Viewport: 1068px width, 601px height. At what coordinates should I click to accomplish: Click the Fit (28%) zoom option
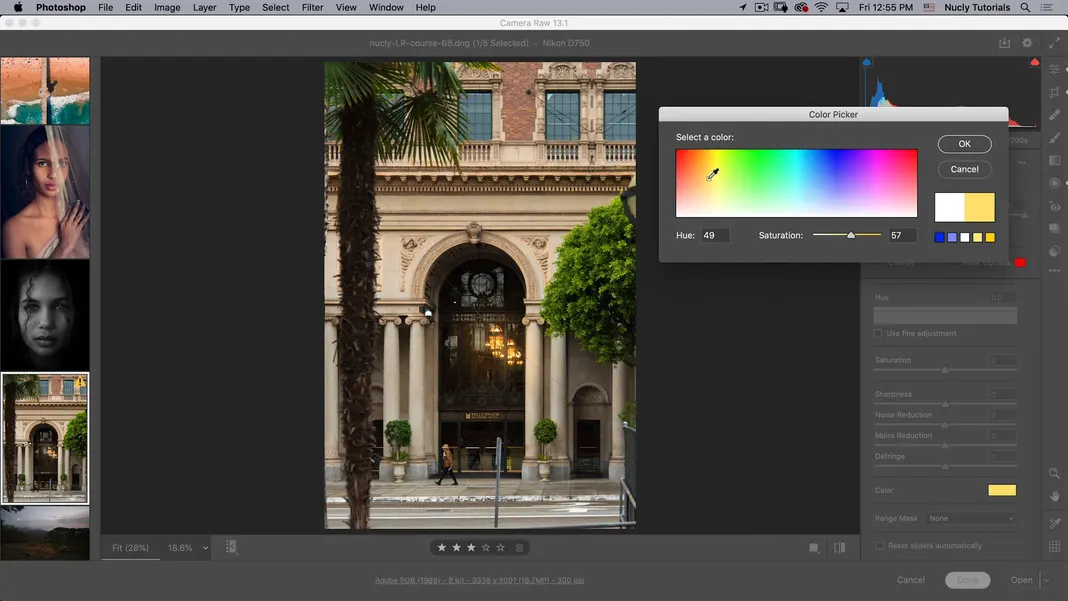click(x=130, y=548)
